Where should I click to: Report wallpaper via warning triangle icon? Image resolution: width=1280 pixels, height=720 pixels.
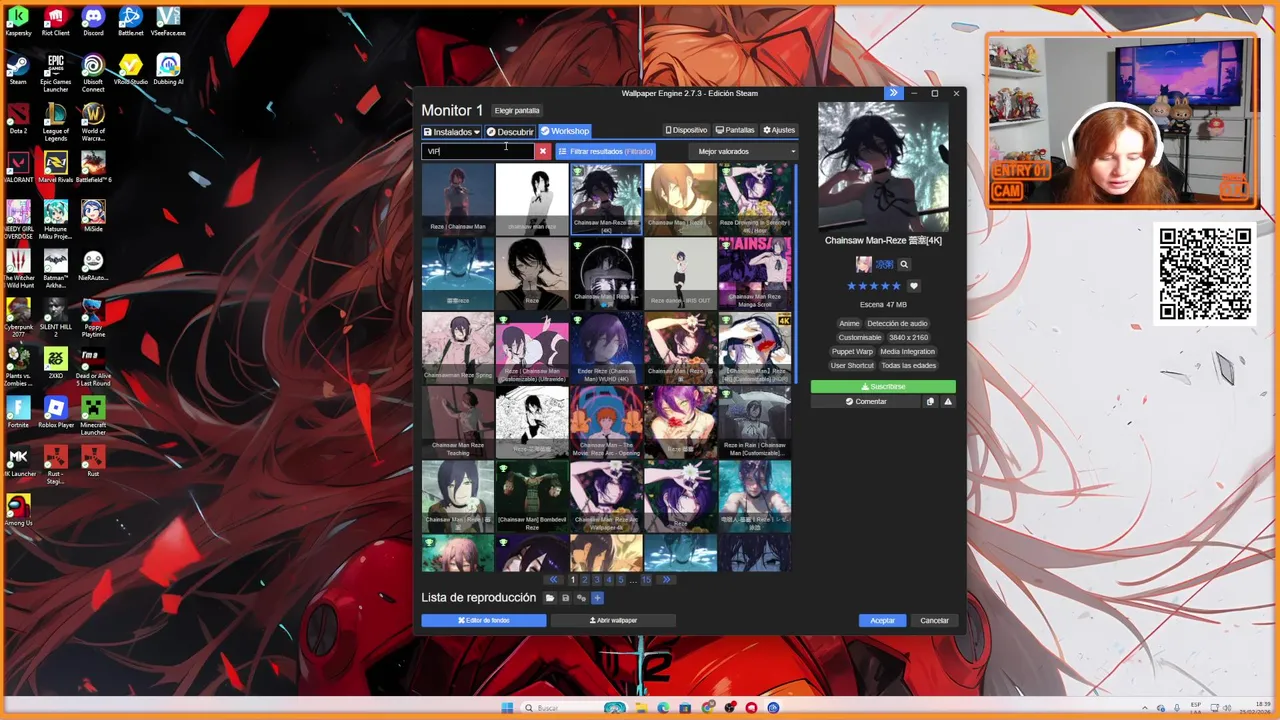[x=948, y=402]
